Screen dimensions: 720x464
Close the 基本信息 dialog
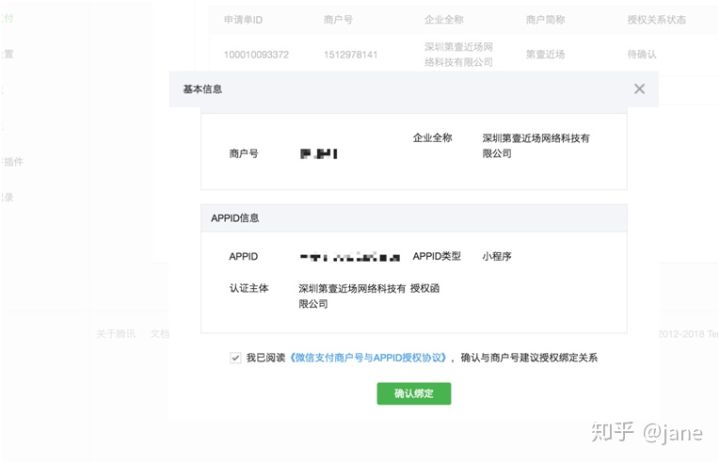tap(639, 89)
